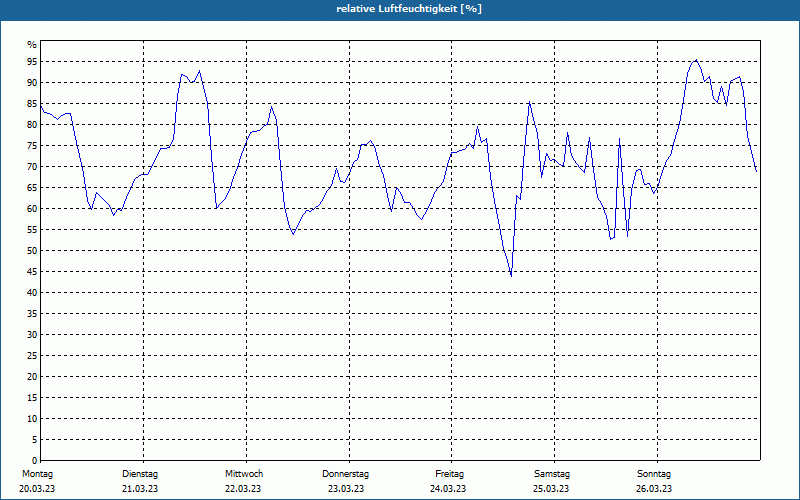Click the y-axis label '45'
The height and width of the screenshot is (500, 800).
pos(32,272)
